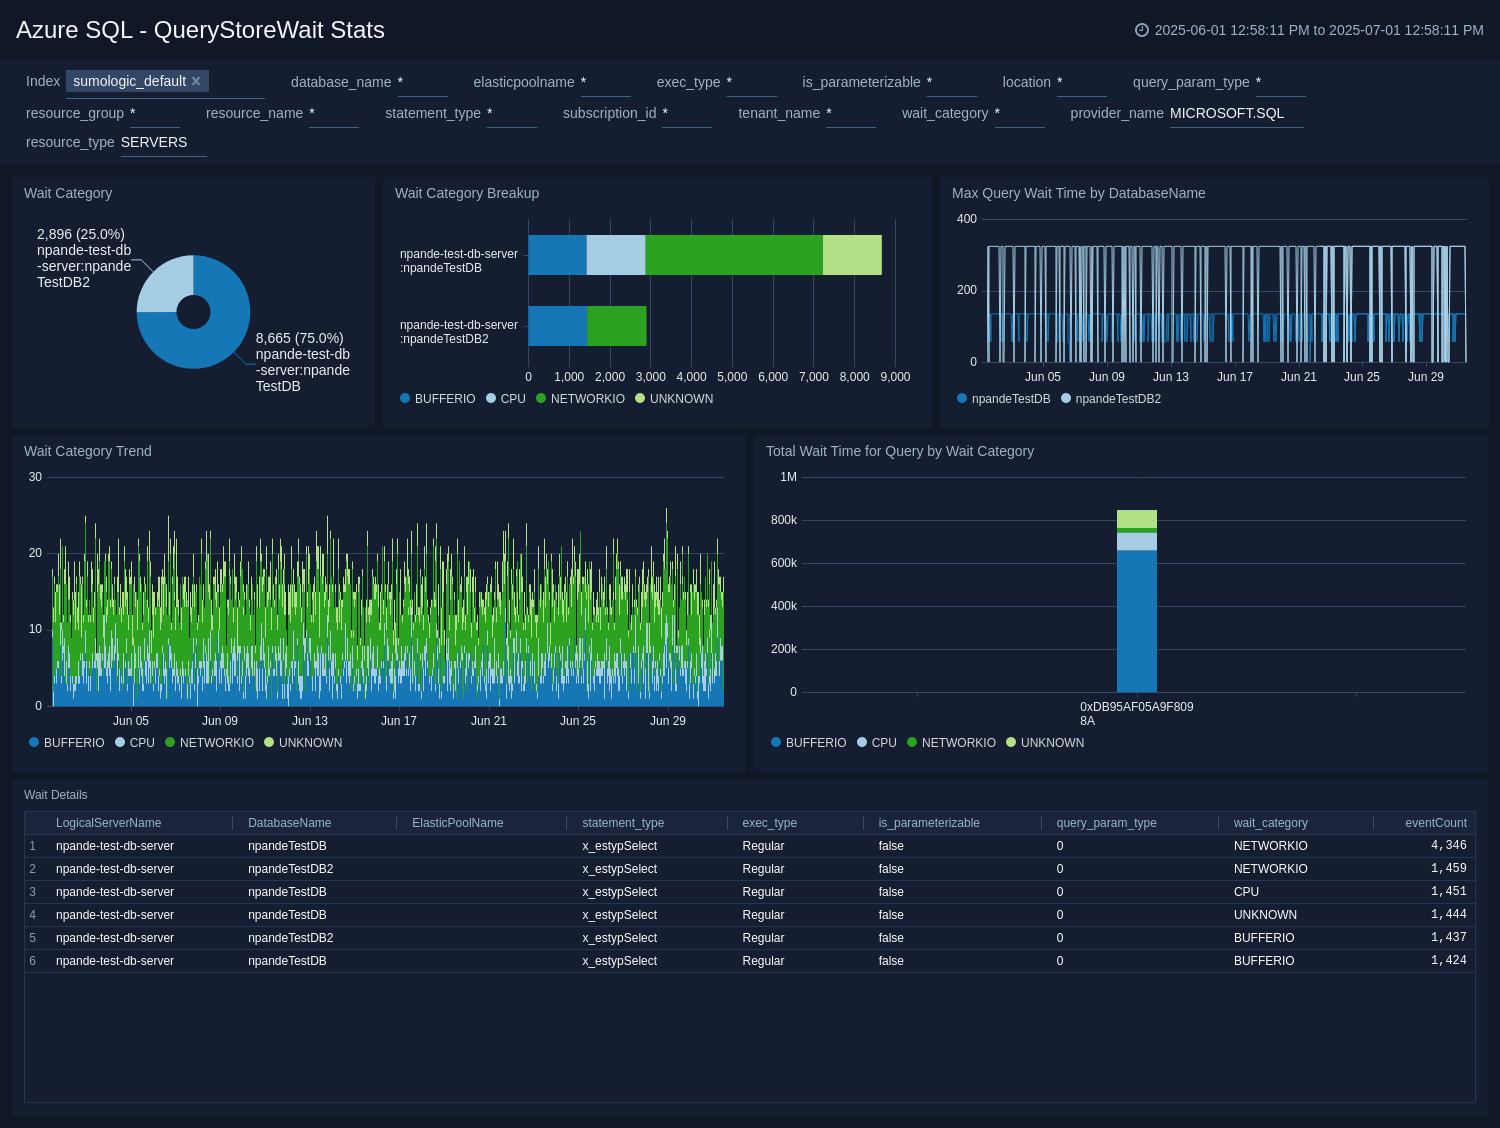Click the Wait Category panel title
This screenshot has height=1128, width=1500.
click(68, 193)
